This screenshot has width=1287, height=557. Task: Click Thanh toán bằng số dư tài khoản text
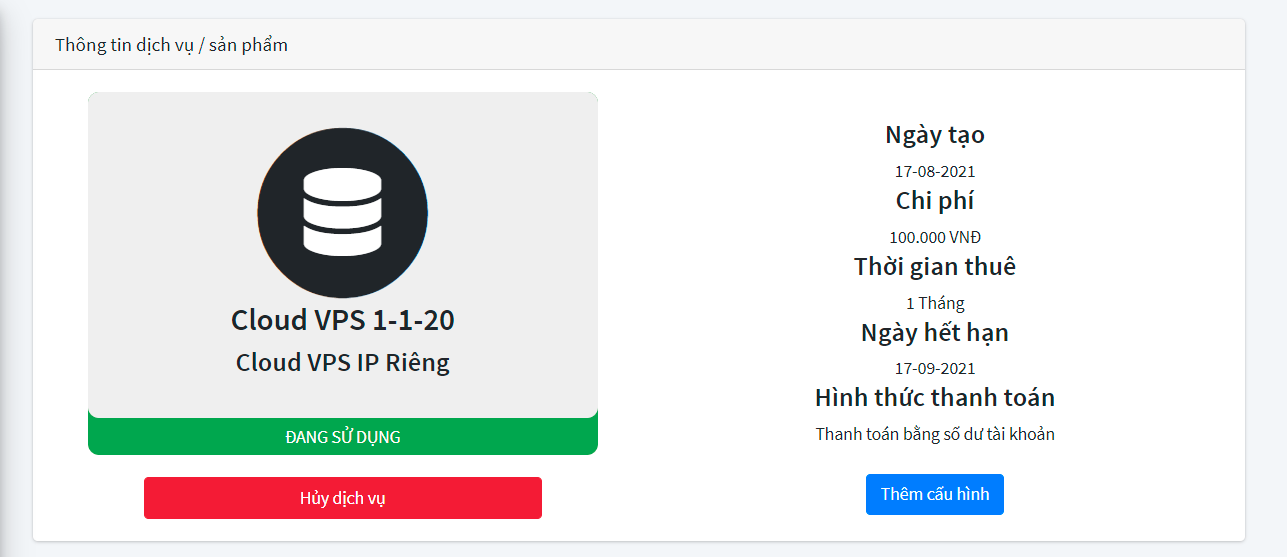(x=934, y=434)
